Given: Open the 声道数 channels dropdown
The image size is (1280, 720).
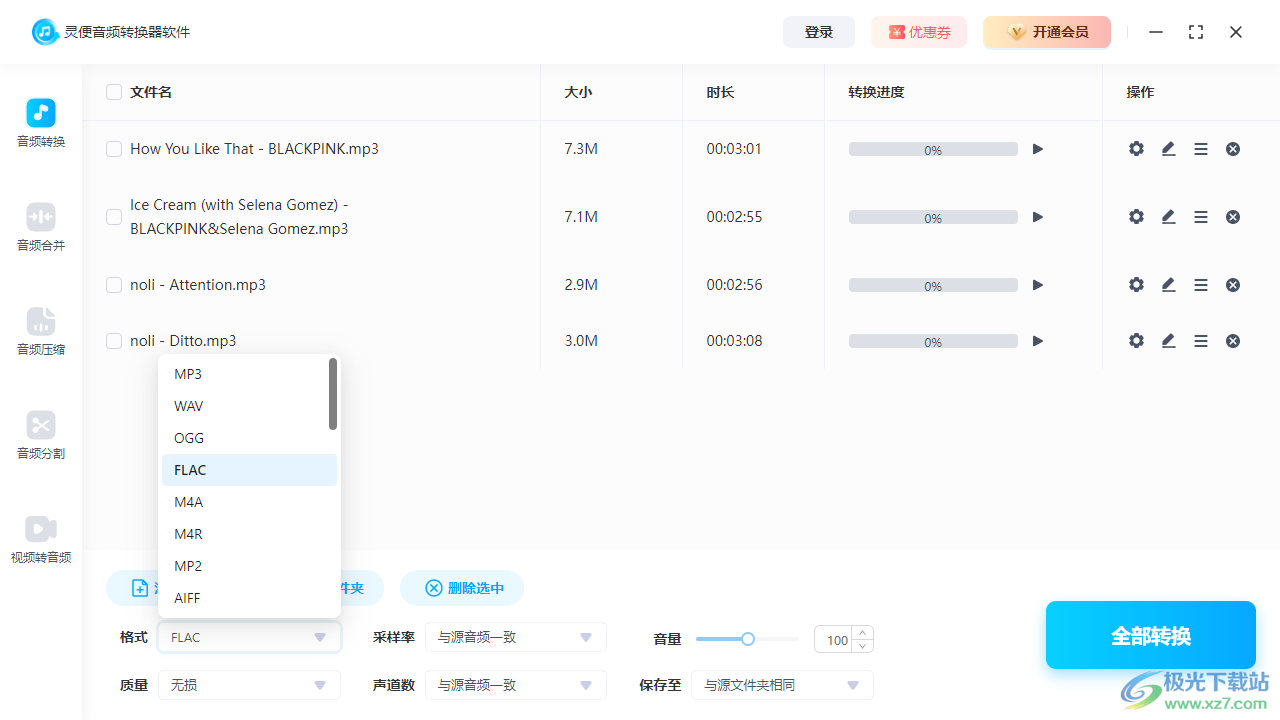Looking at the screenshot, I should (x=516, y=685).
